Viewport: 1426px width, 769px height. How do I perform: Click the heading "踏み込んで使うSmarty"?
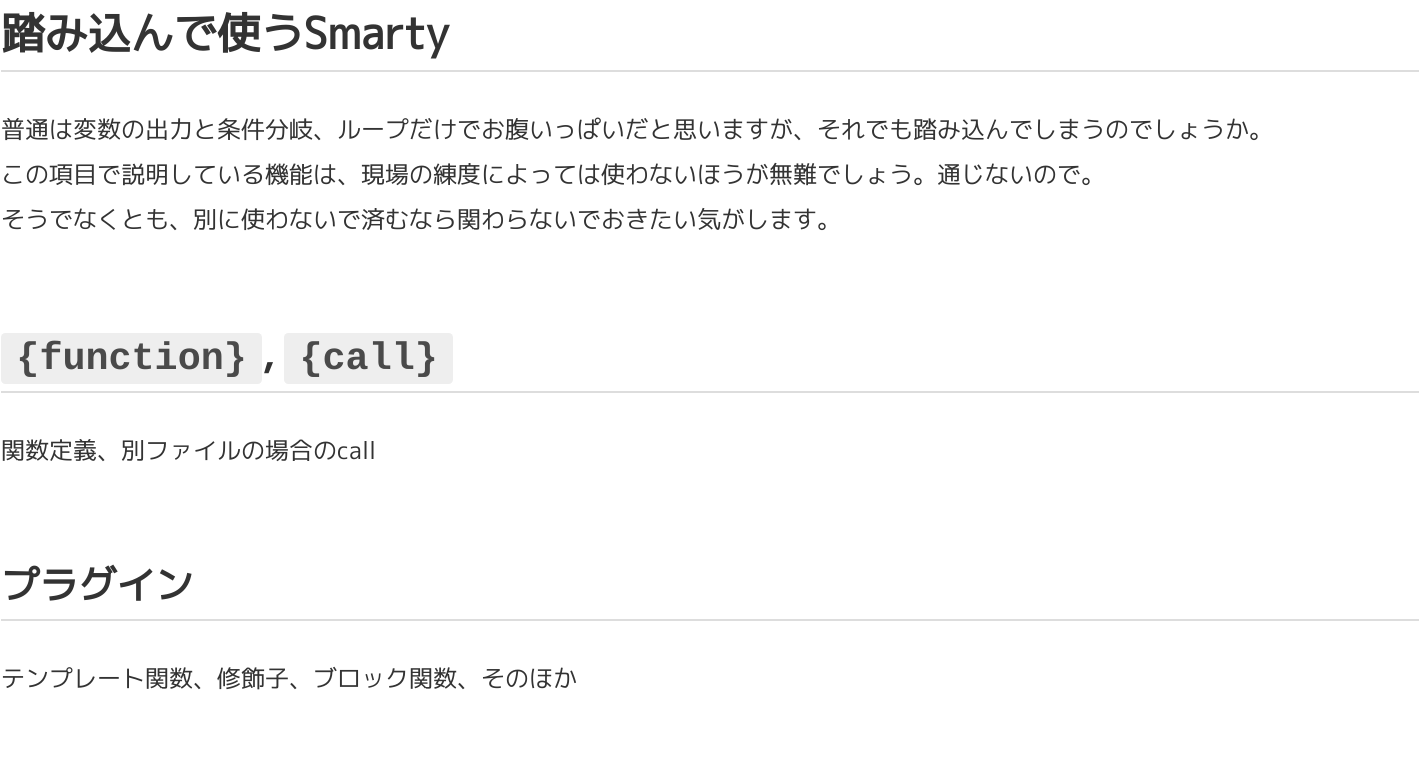tap(225, 34)
